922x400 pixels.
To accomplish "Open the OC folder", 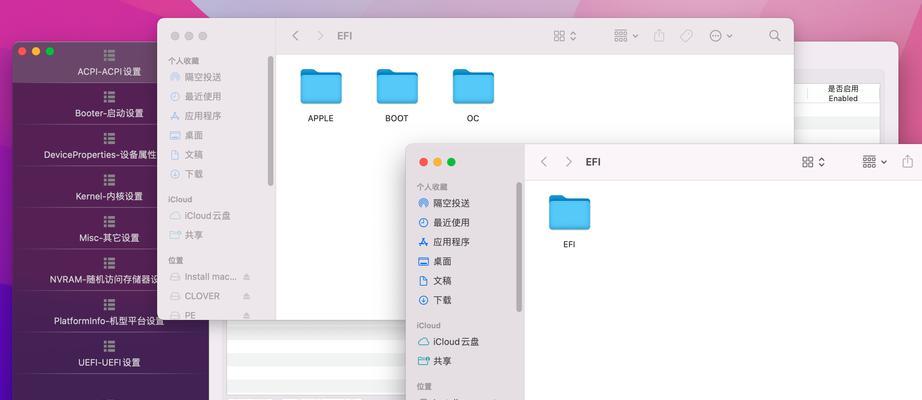I will click(x=473, y=95).
